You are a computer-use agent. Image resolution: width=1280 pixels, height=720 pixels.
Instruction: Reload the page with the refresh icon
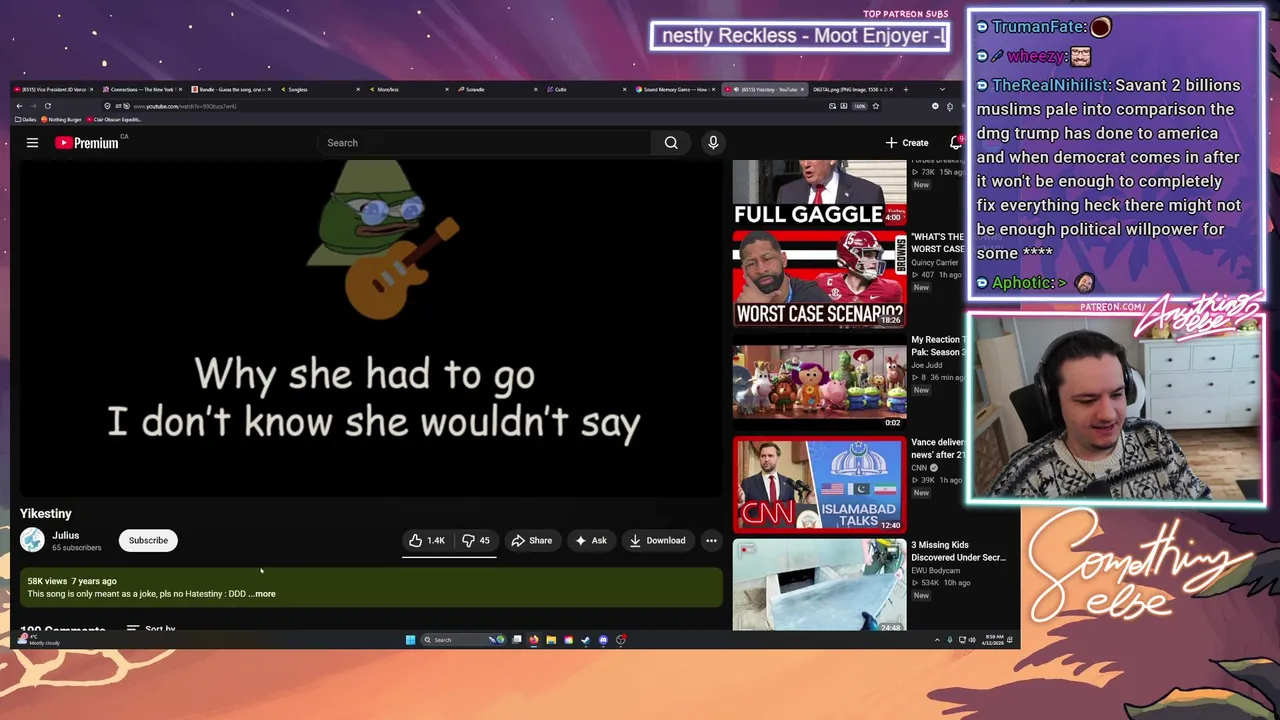coord(47,106)
